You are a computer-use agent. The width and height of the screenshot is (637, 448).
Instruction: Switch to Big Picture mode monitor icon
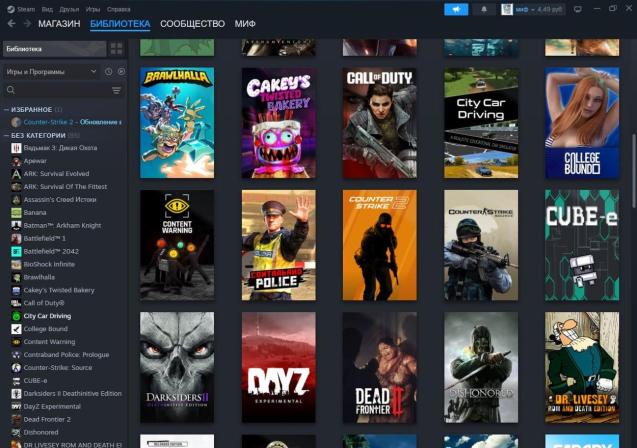(577, 9)
